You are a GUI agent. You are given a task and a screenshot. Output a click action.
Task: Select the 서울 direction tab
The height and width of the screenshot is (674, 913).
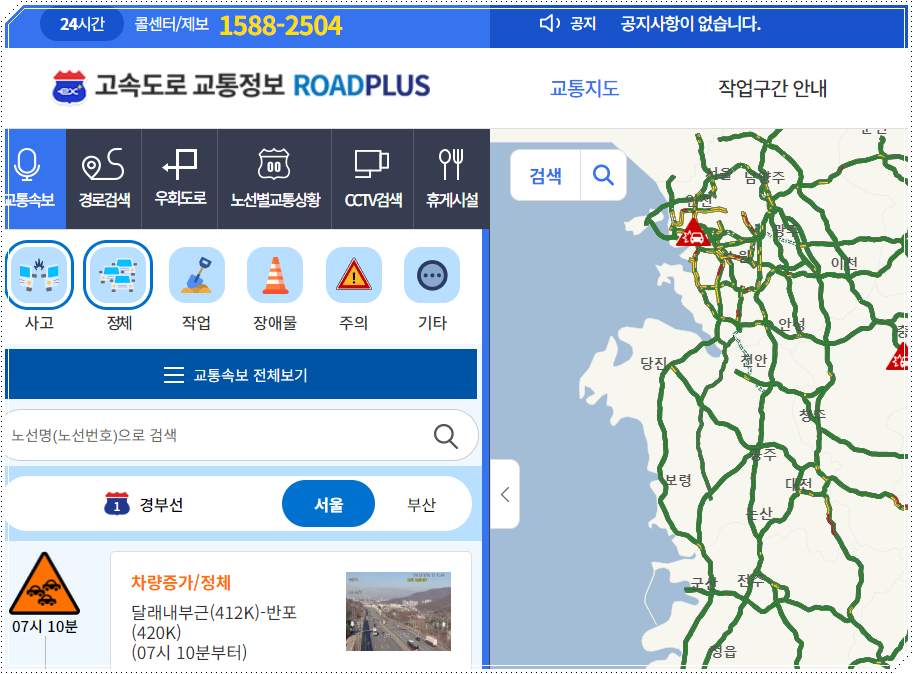click(328, 504)
